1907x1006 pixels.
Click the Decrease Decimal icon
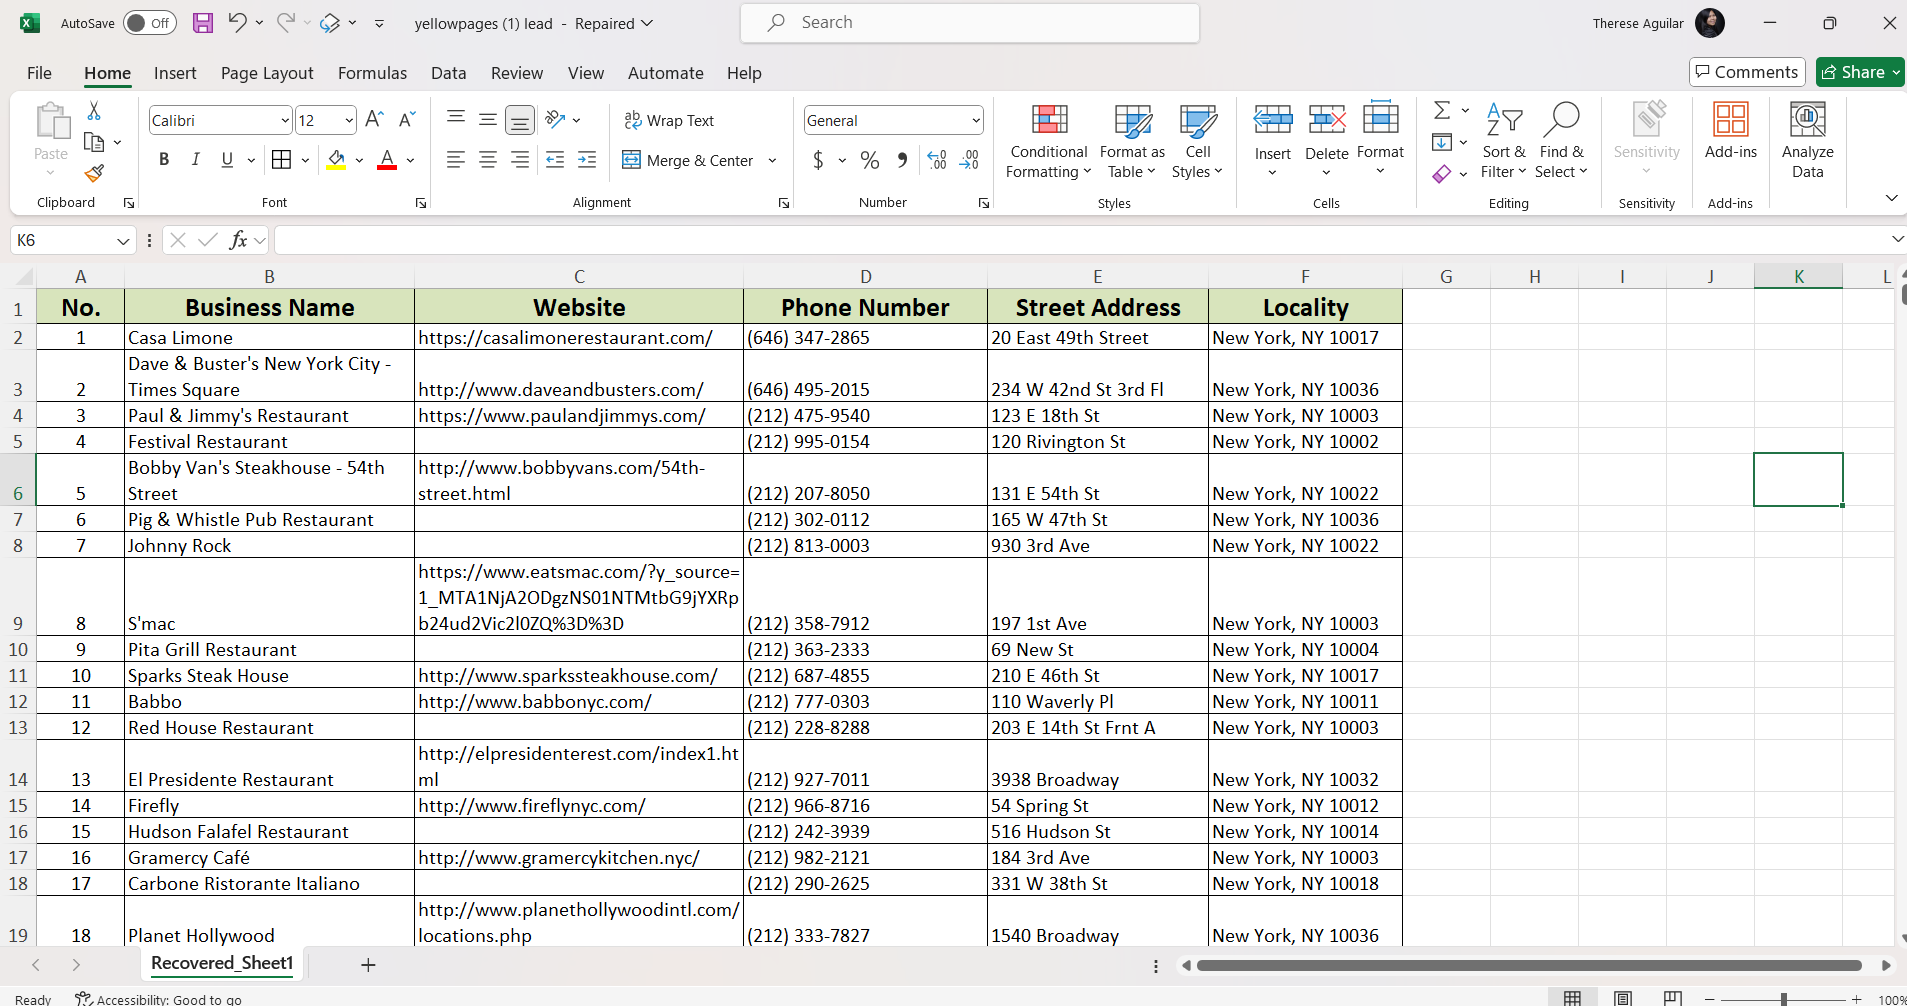click(x=969, y=160)
